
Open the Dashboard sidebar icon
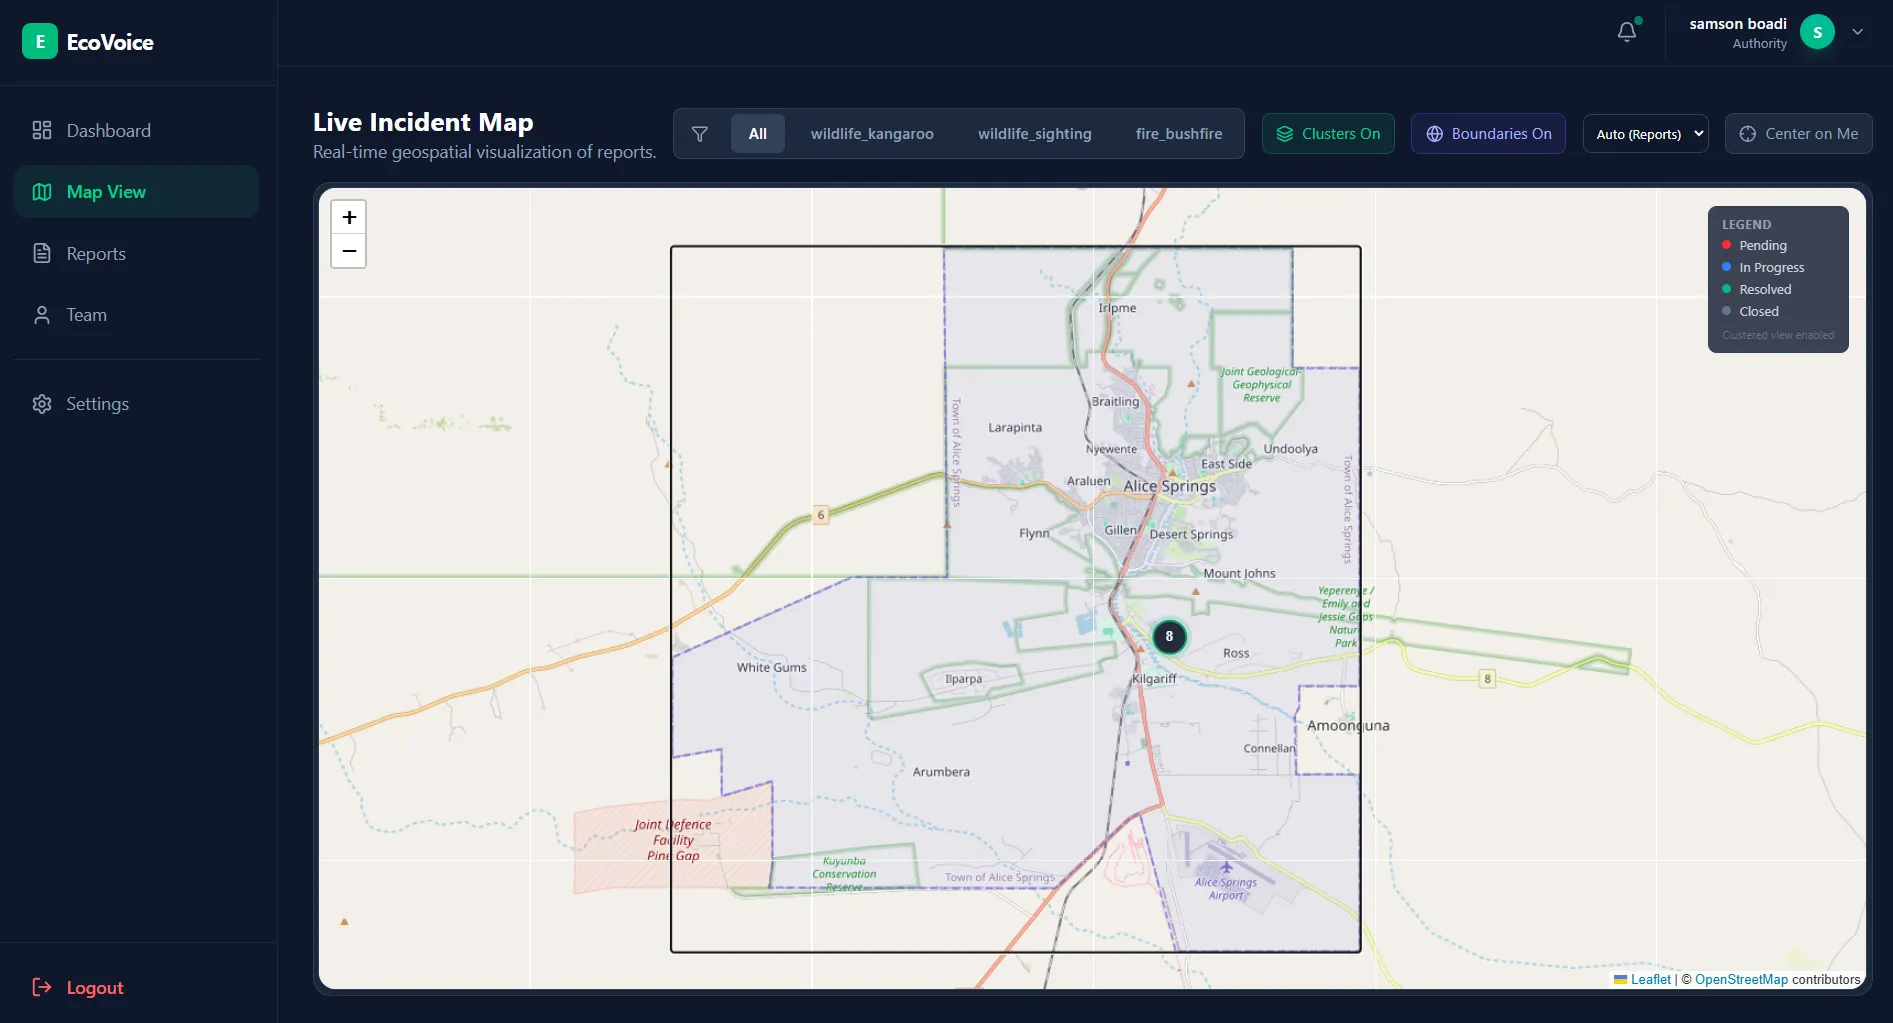pos(42,130)
